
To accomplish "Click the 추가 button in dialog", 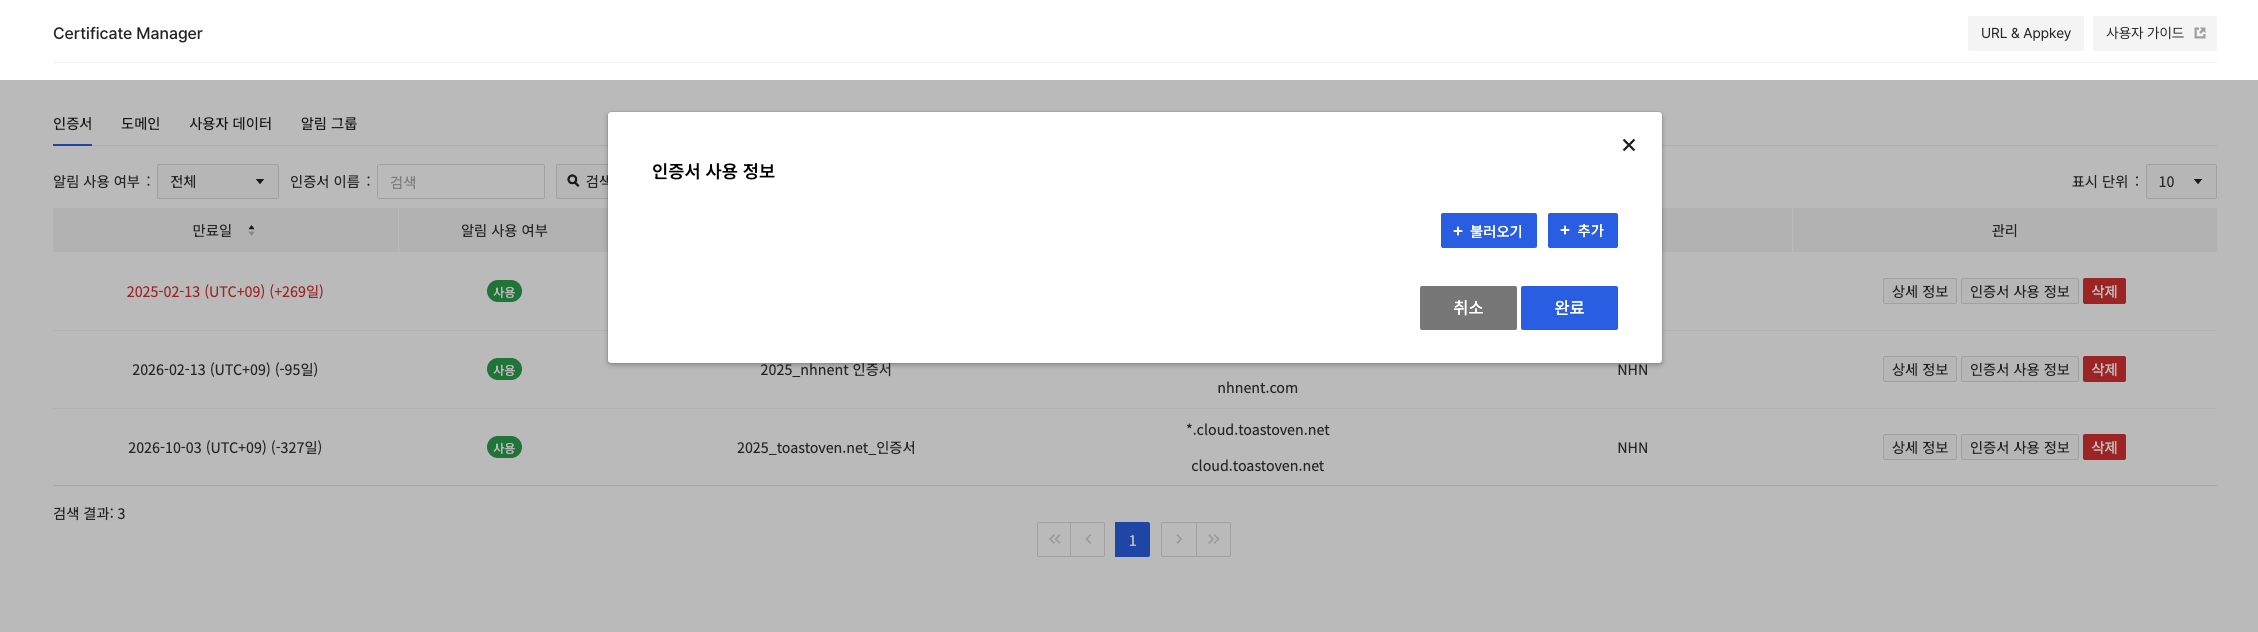I will [1582, 230].
